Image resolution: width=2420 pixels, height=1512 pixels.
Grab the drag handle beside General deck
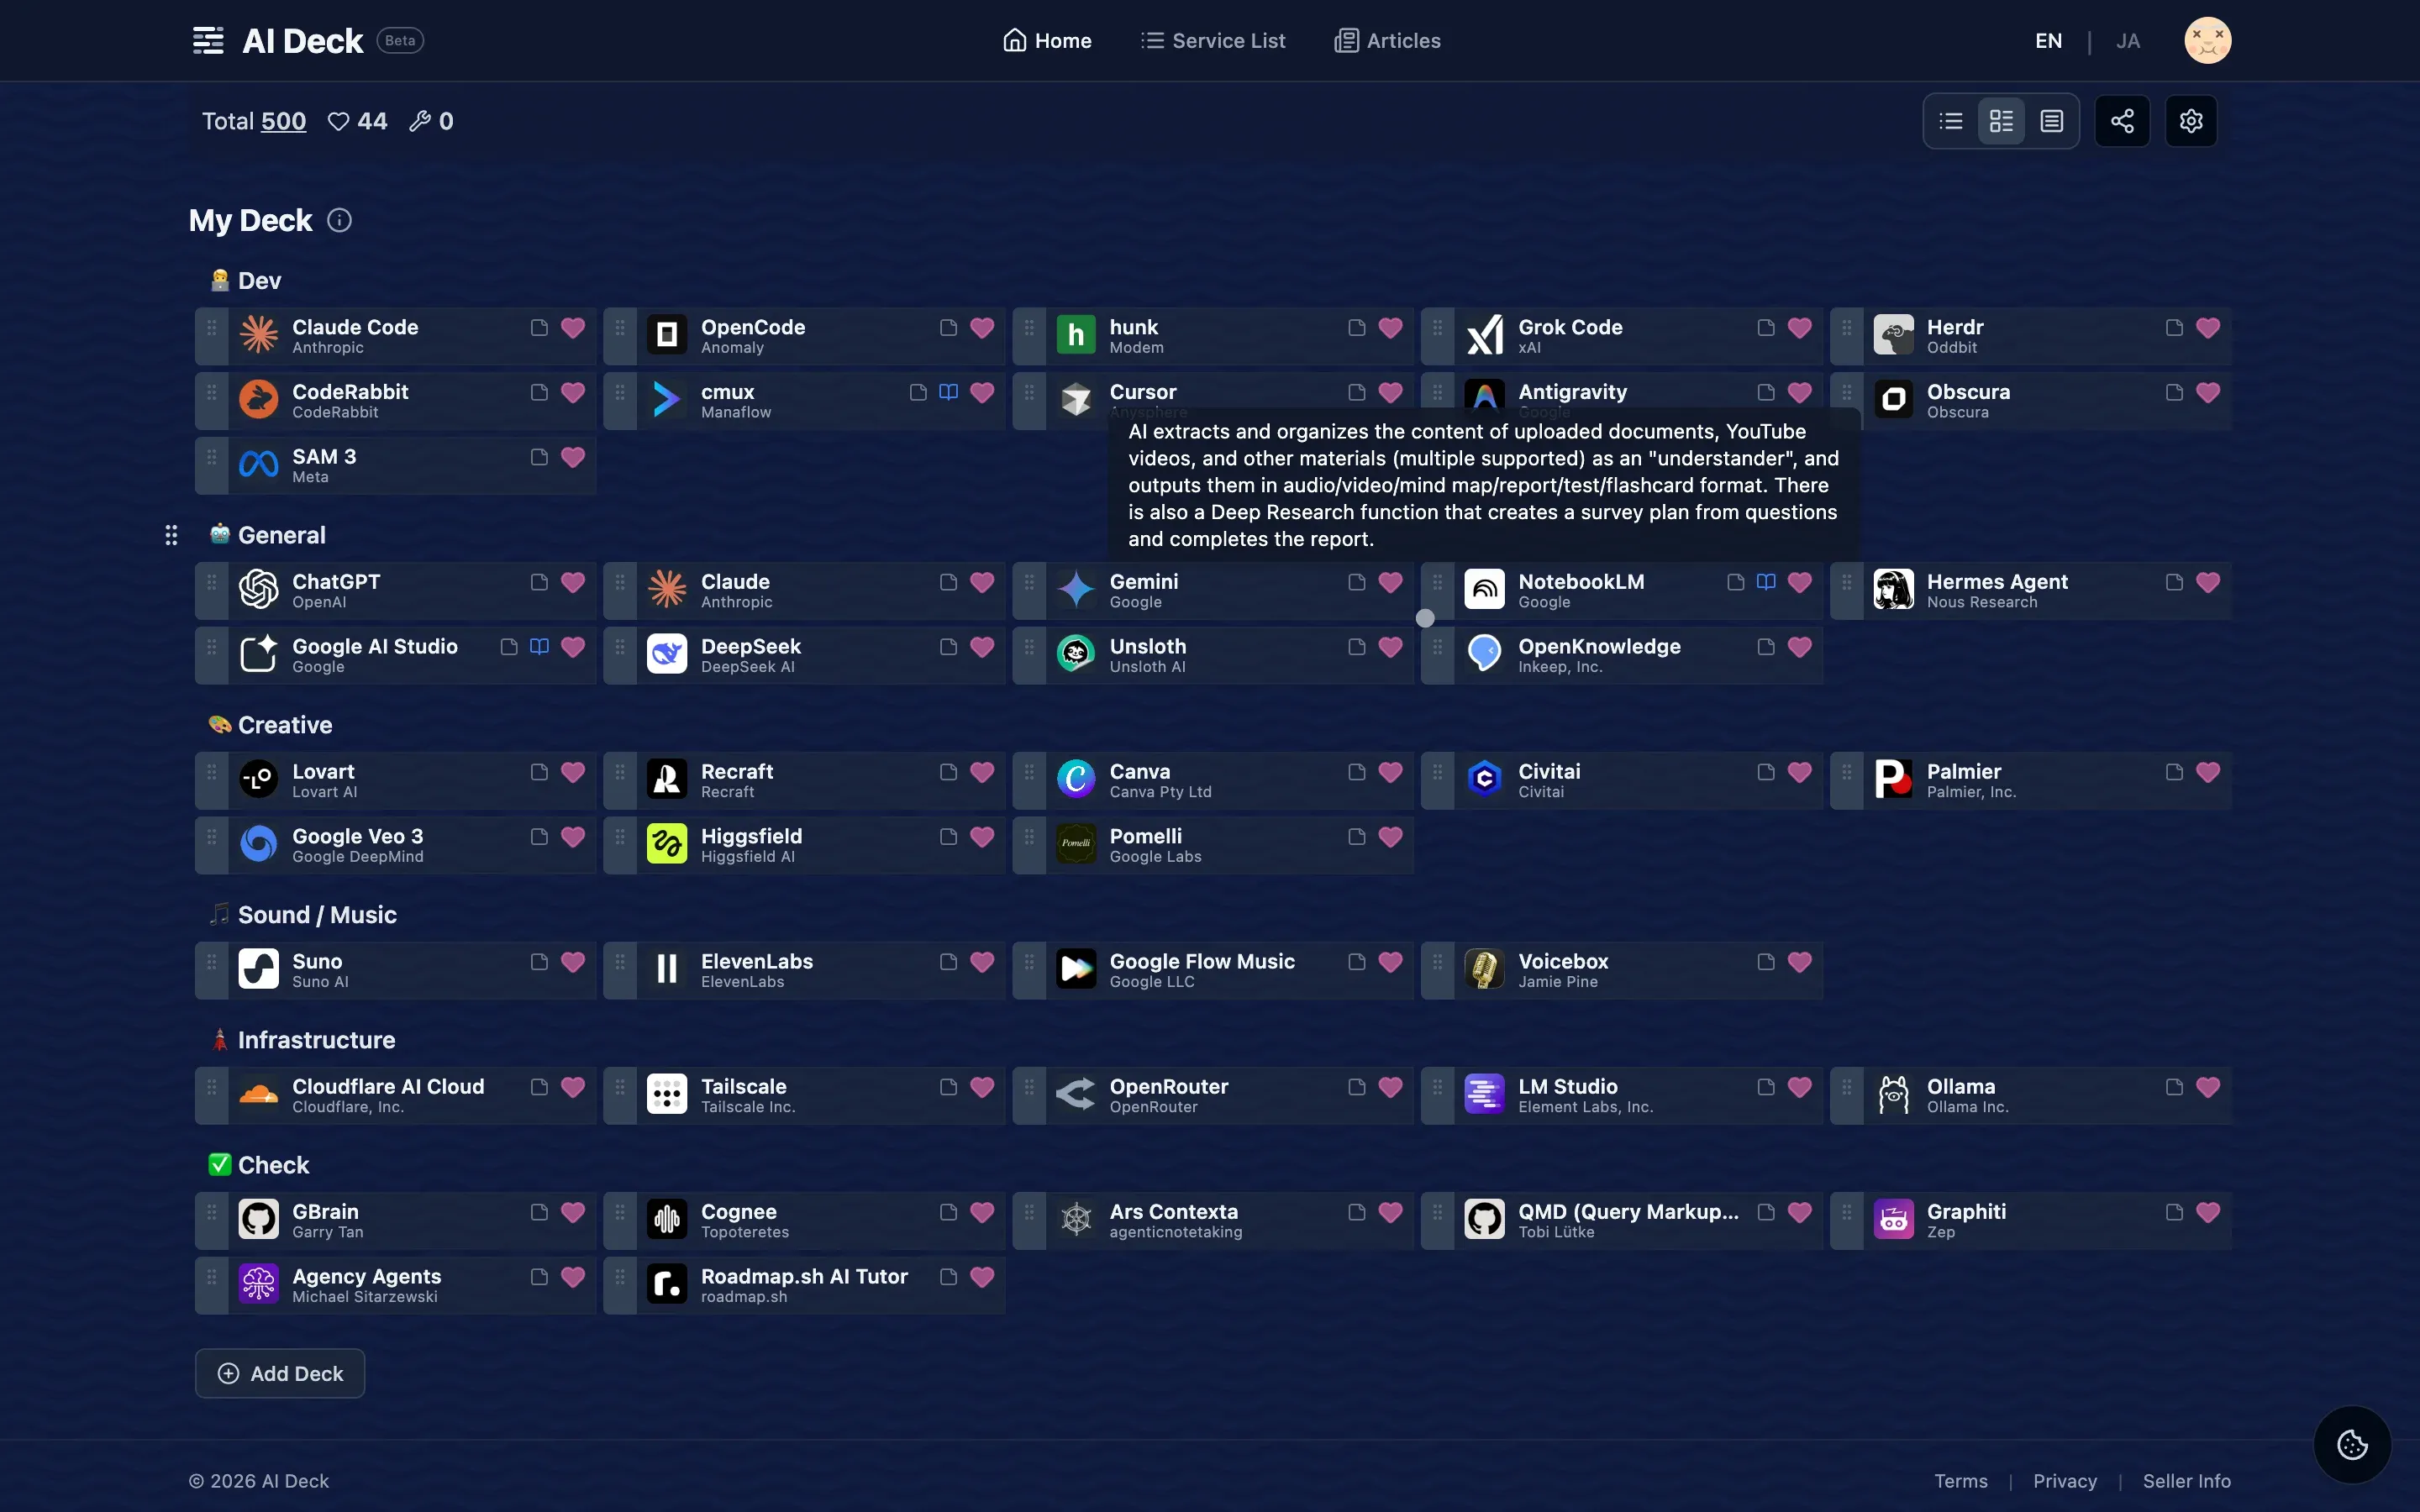(x=171, y=535)
